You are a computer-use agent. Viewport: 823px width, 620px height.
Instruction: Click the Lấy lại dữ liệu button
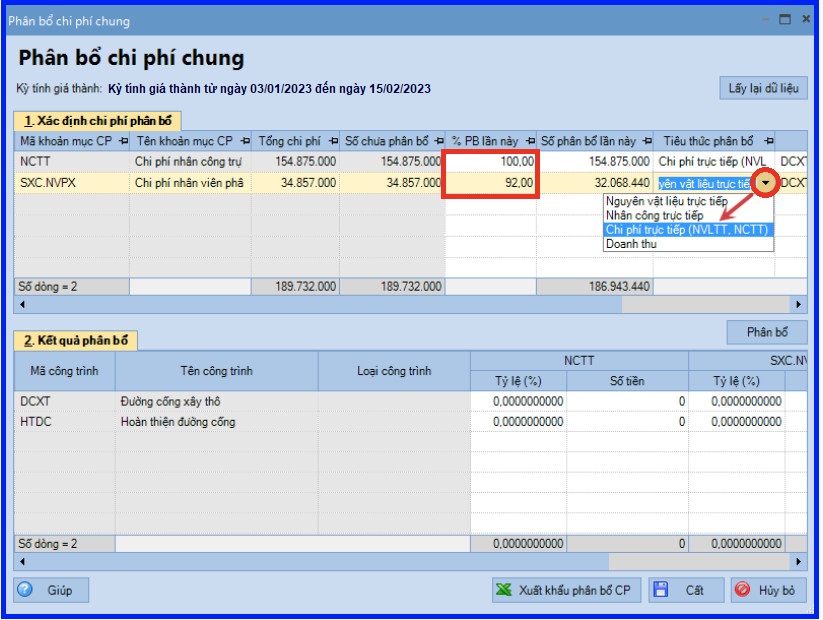coord(763,88)
